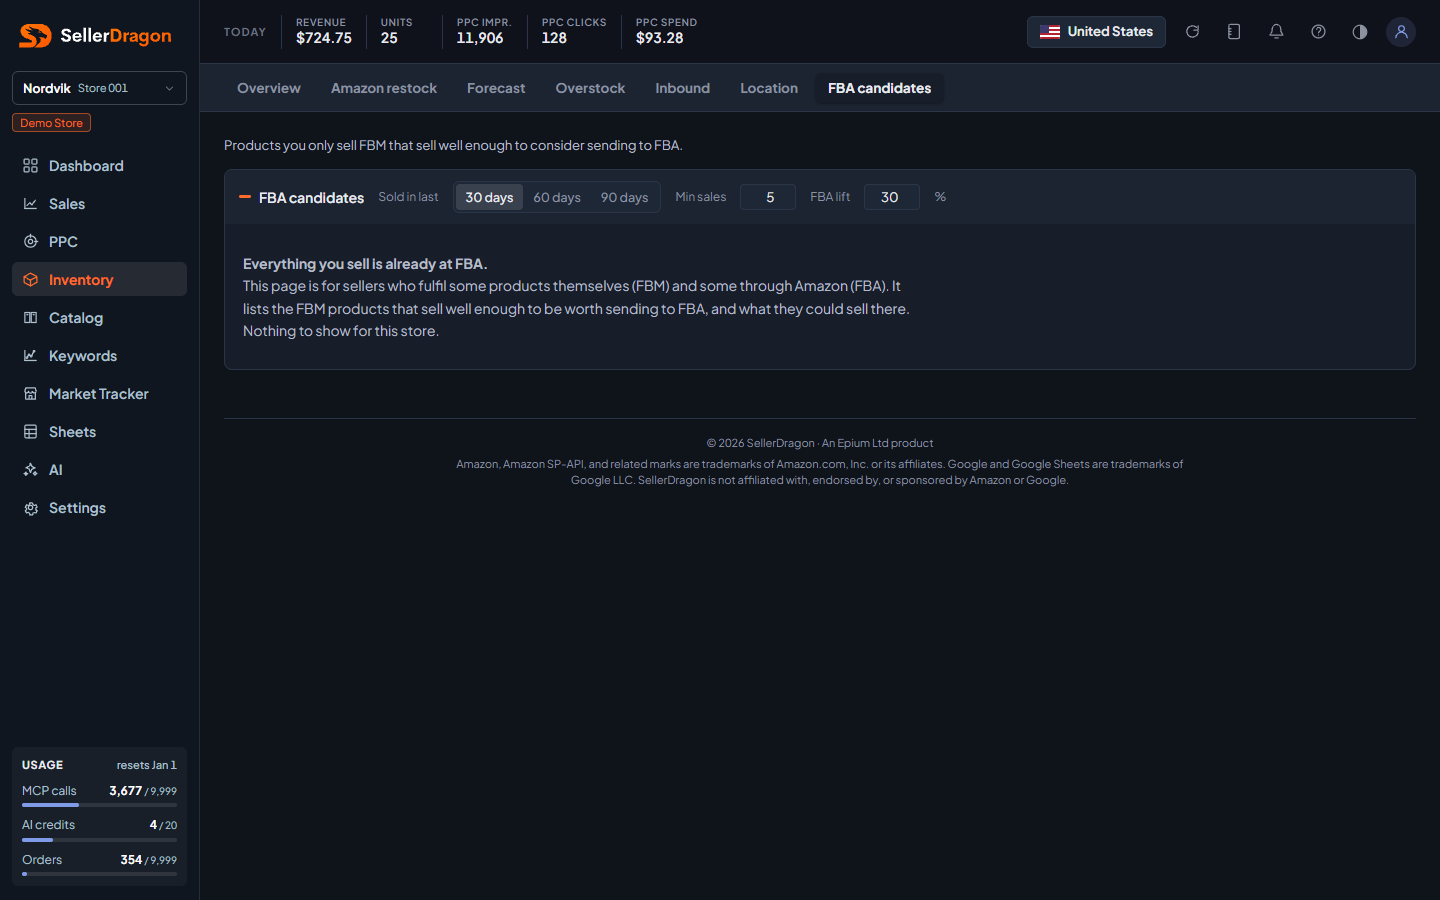Click the Orders usage bar
This screenshot has width=1440, height=900.
(x=99, y=874)
